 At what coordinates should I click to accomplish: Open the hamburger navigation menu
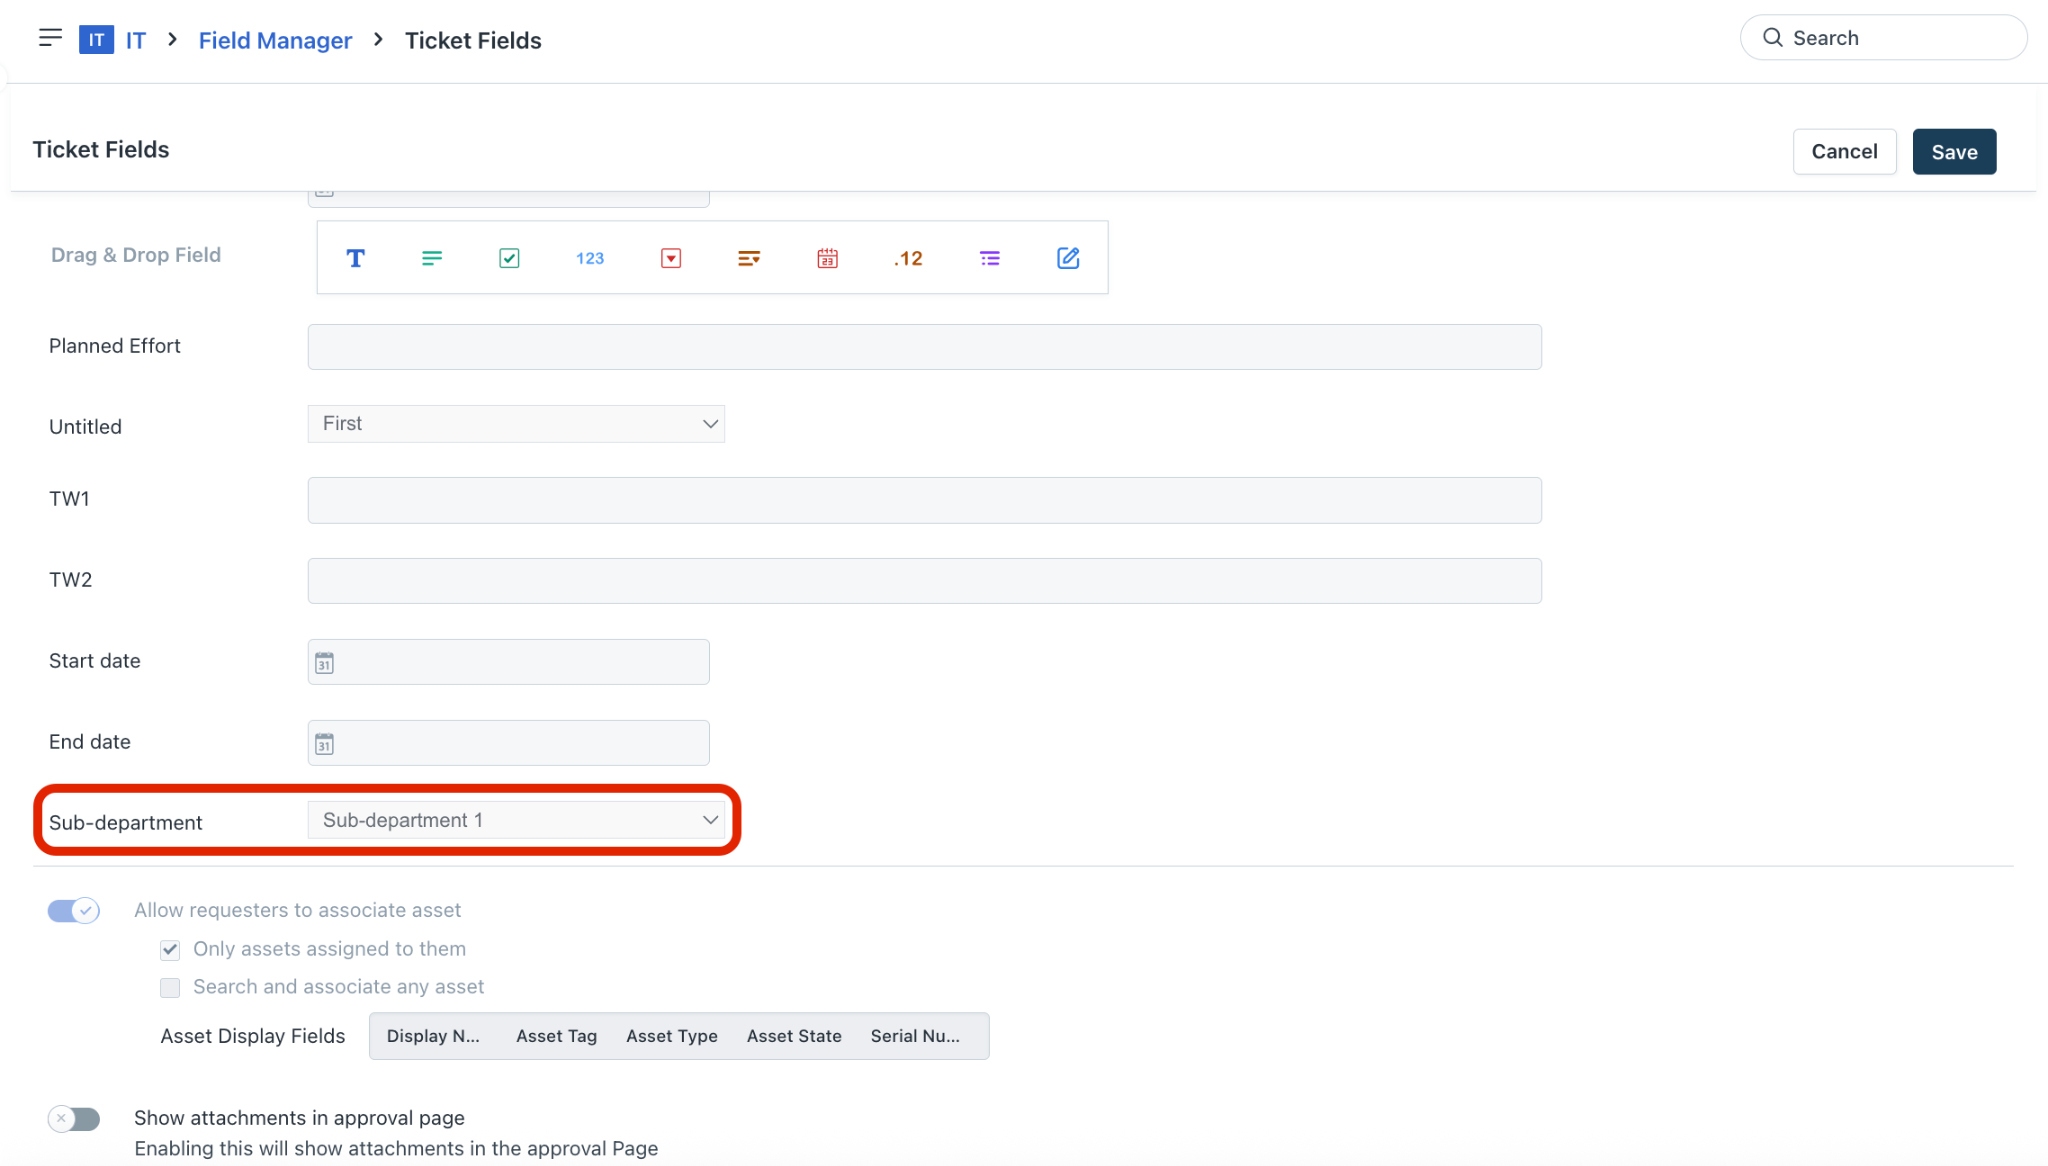[50, 38]
